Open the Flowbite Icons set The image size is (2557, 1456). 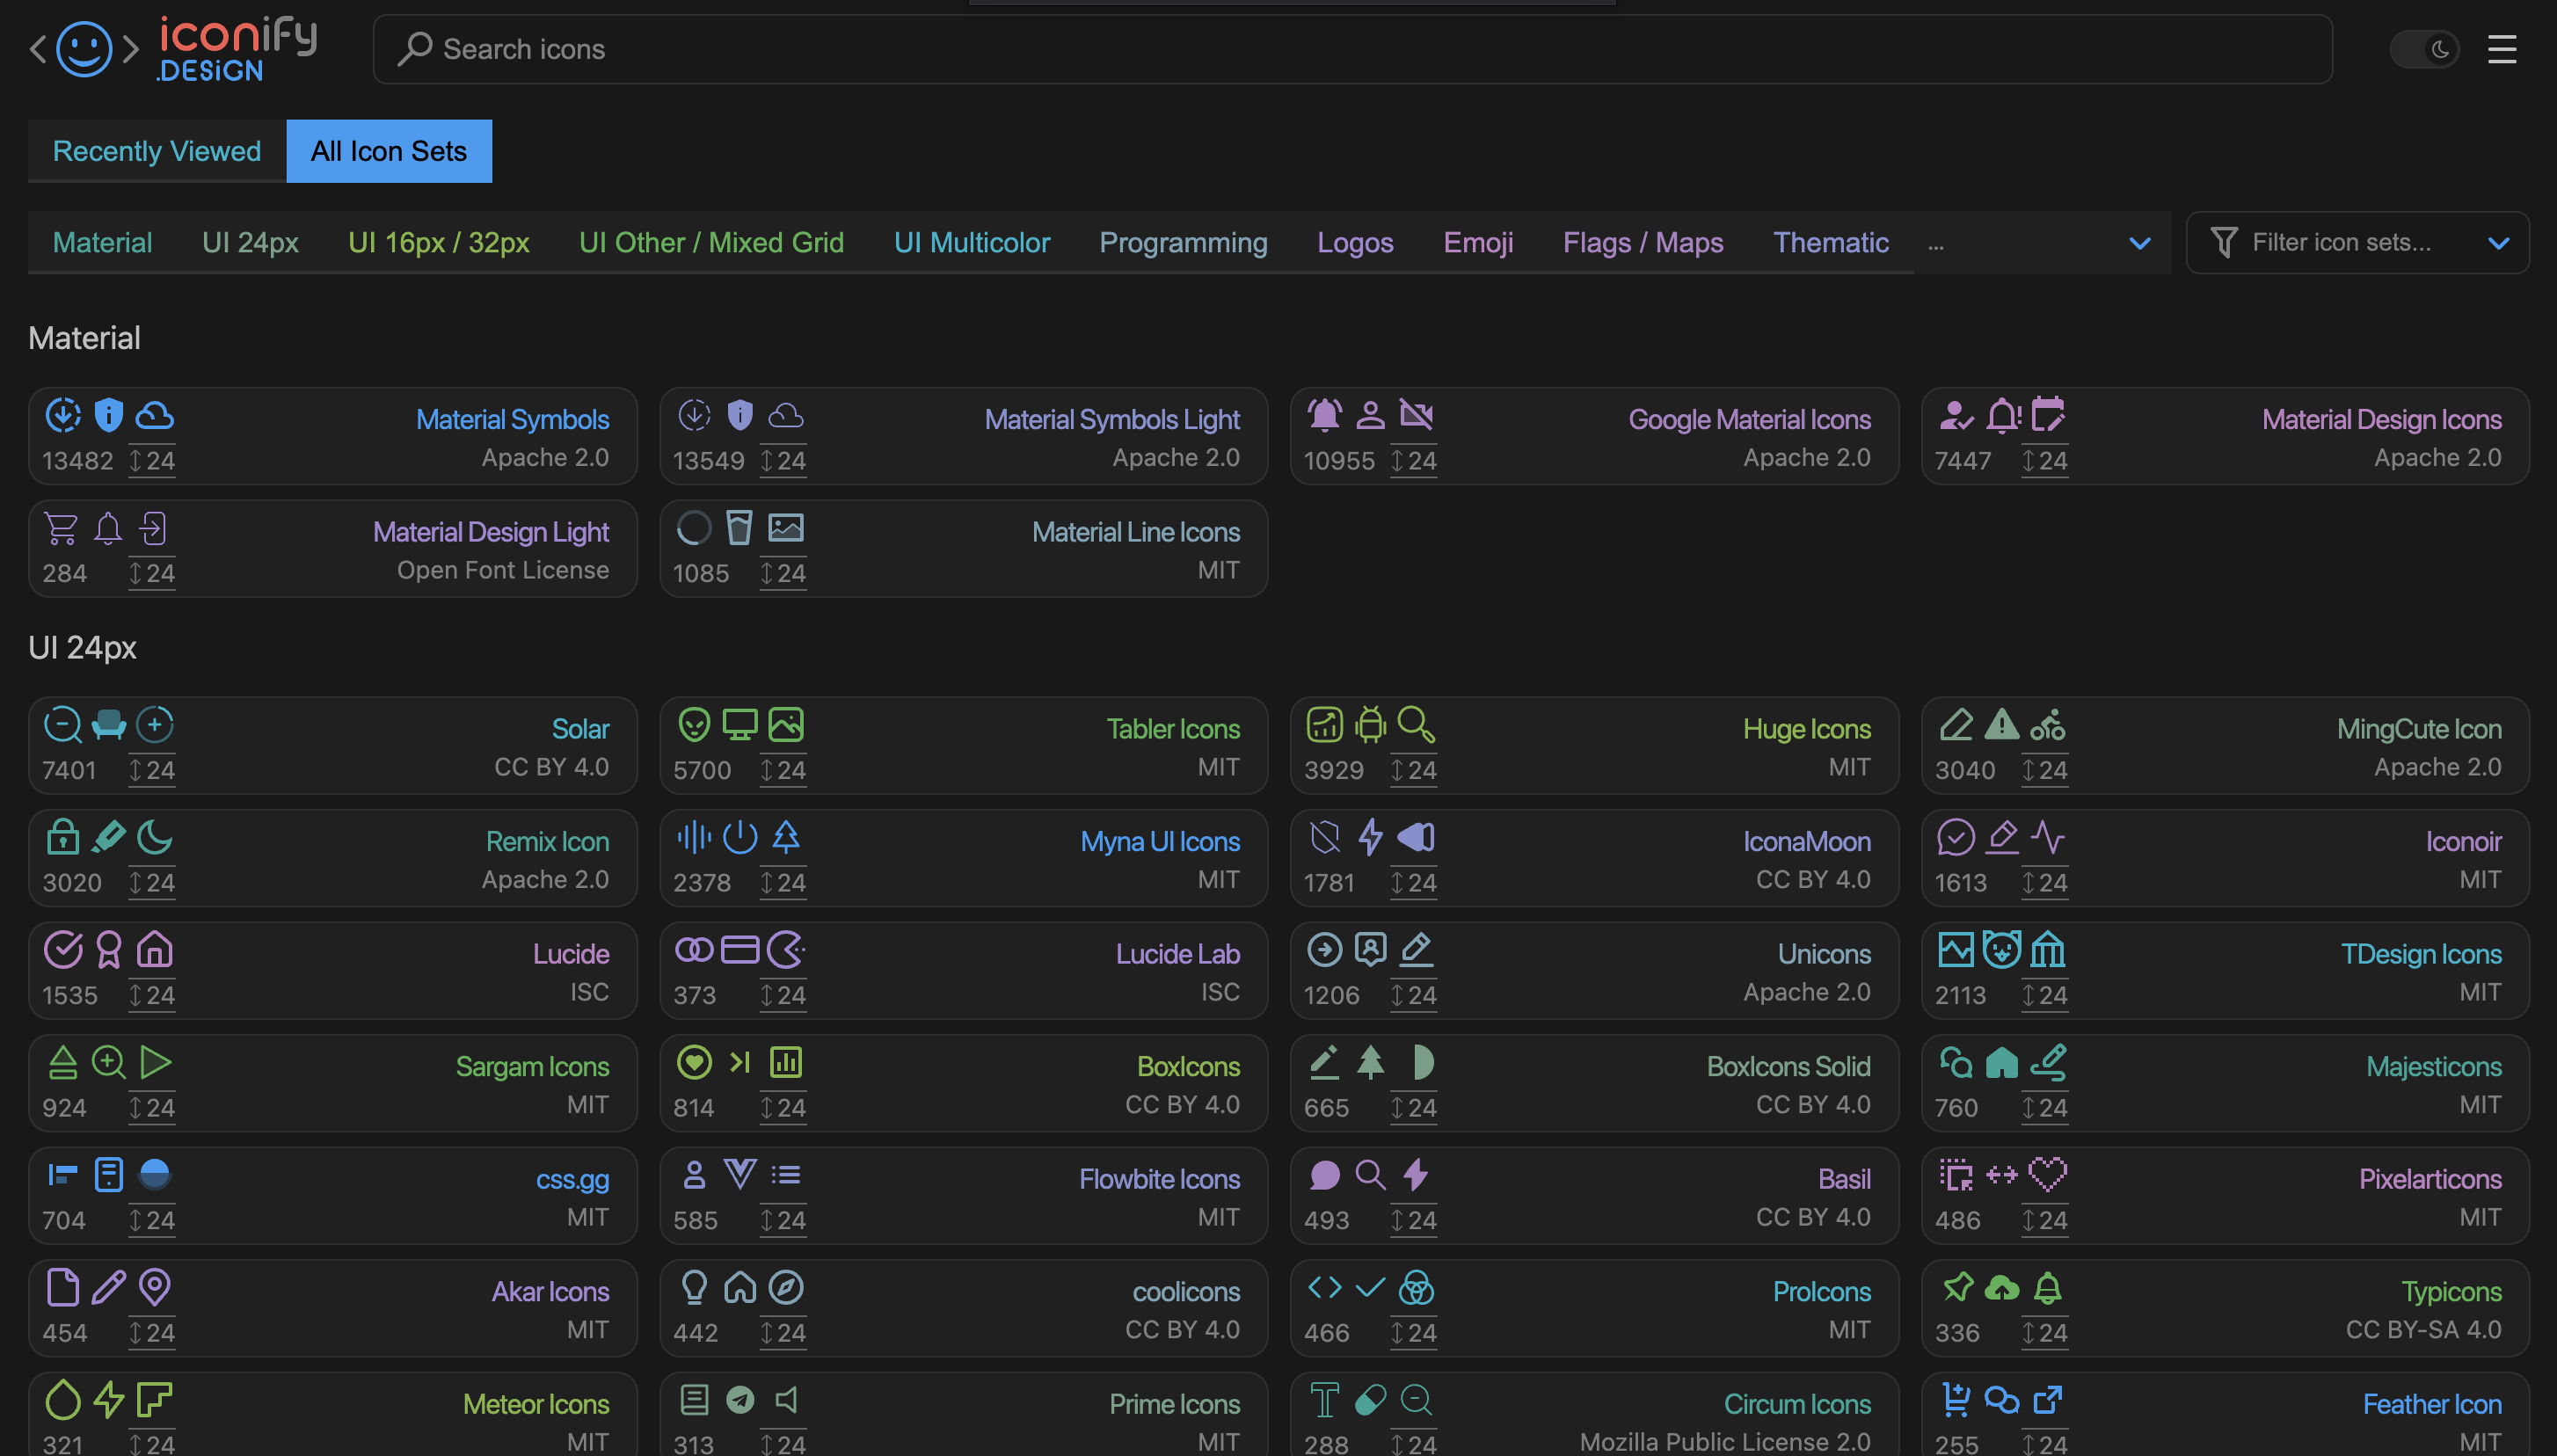[963, 1196]
